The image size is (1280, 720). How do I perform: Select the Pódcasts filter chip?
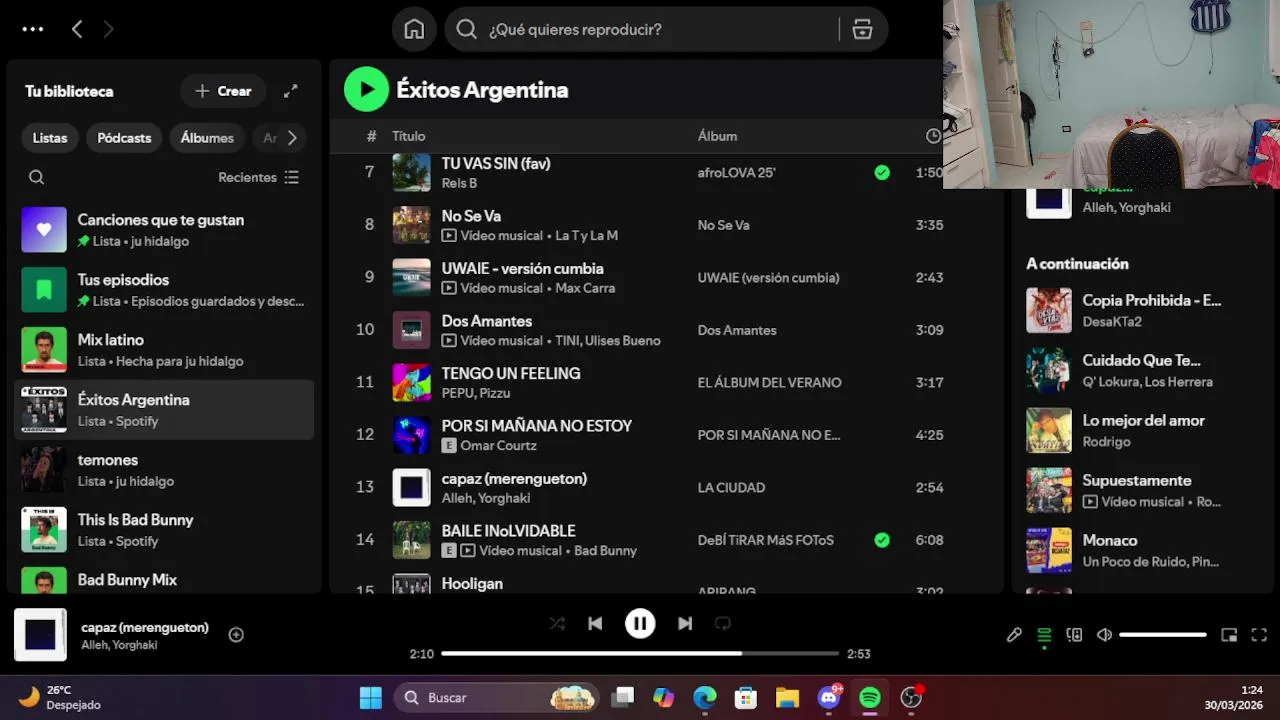pyautogui.click(x=124, y=138)
